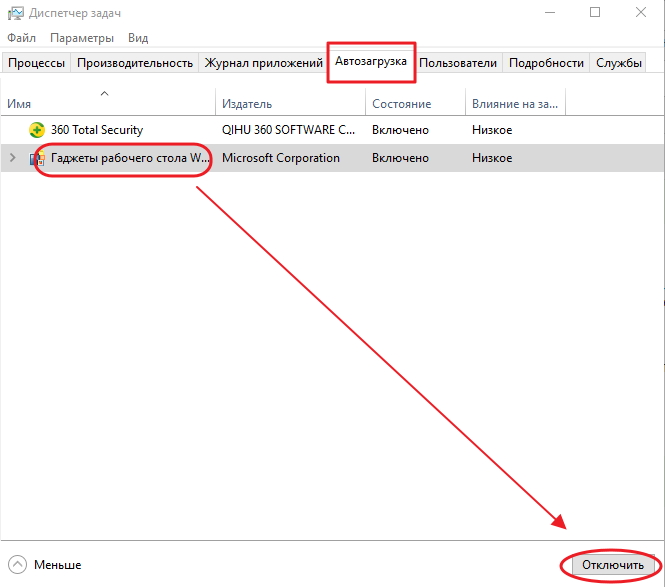The width and height of the screenshot is (665, 587).
Task: Click Низкое impact for Microsoft Corporation row
Action: 492,158
